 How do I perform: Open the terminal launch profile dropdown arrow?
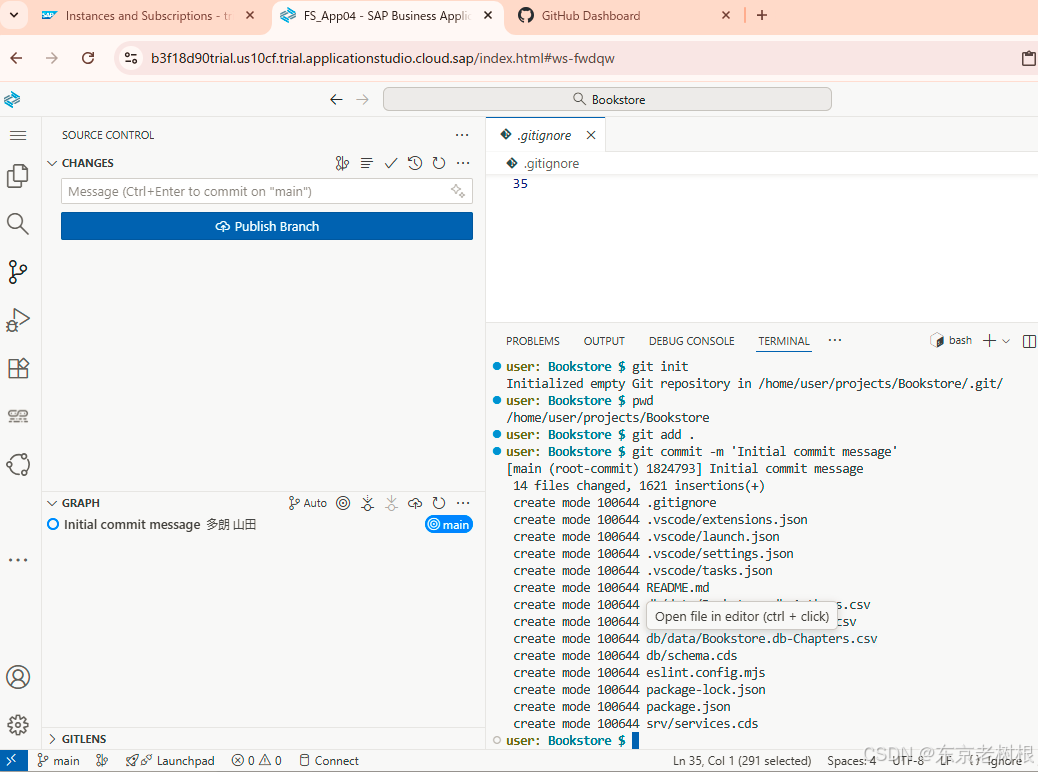[x=1006, y=341]
